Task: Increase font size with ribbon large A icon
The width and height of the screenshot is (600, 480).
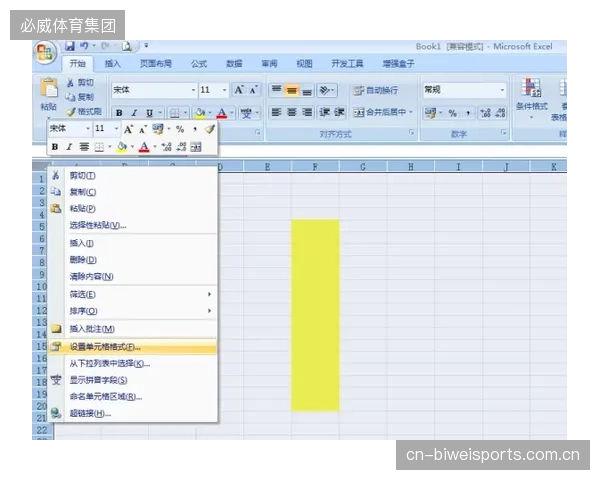Action: point(239,90)
